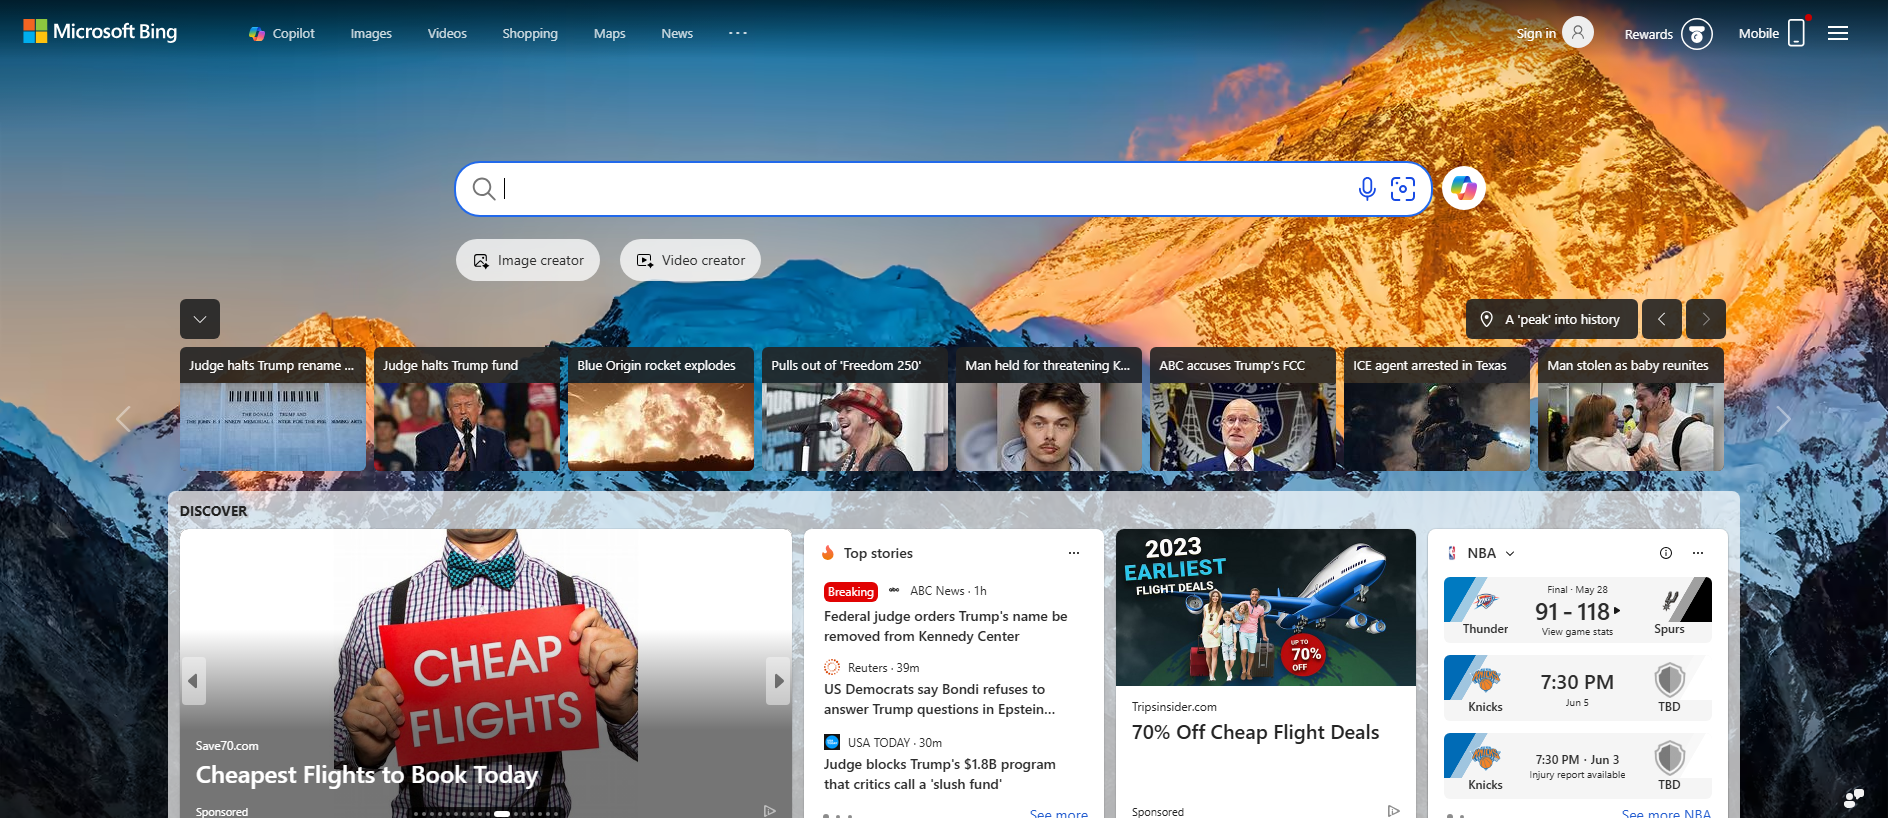Open visual search camera icon
1888x818 pixels.
[x=1403, y=189]
